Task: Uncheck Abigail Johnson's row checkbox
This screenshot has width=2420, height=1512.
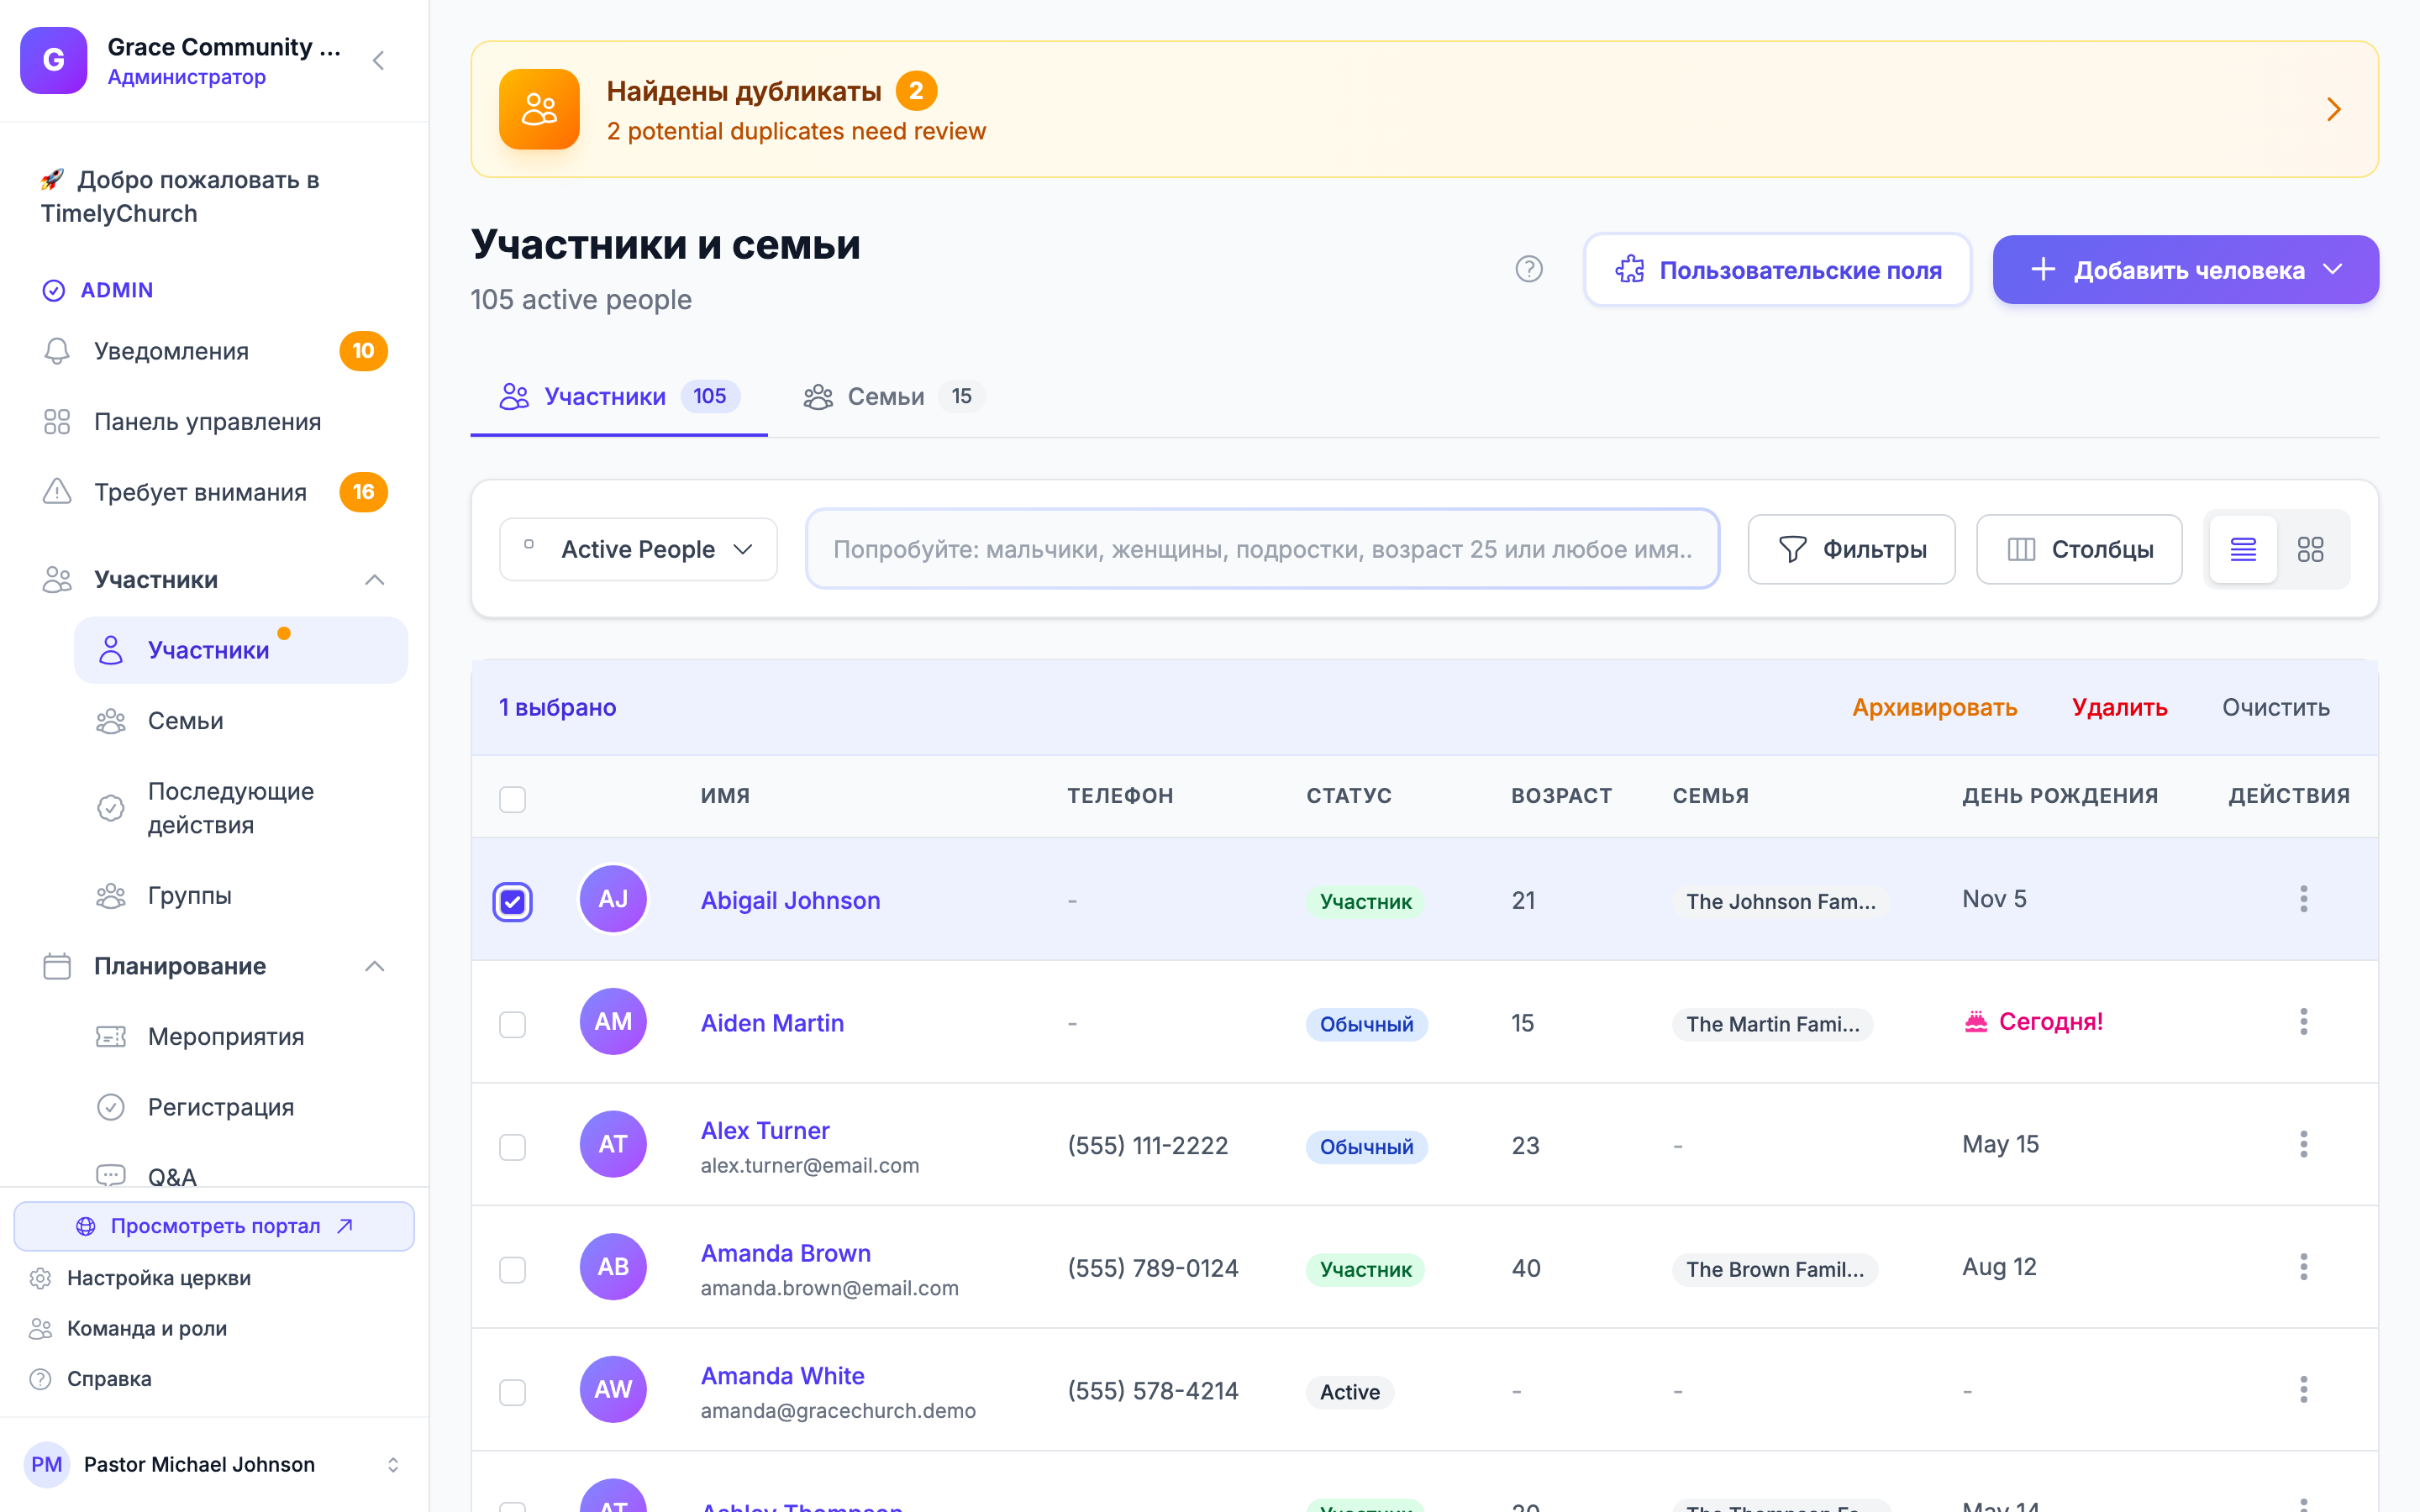Action: [512, 901]
